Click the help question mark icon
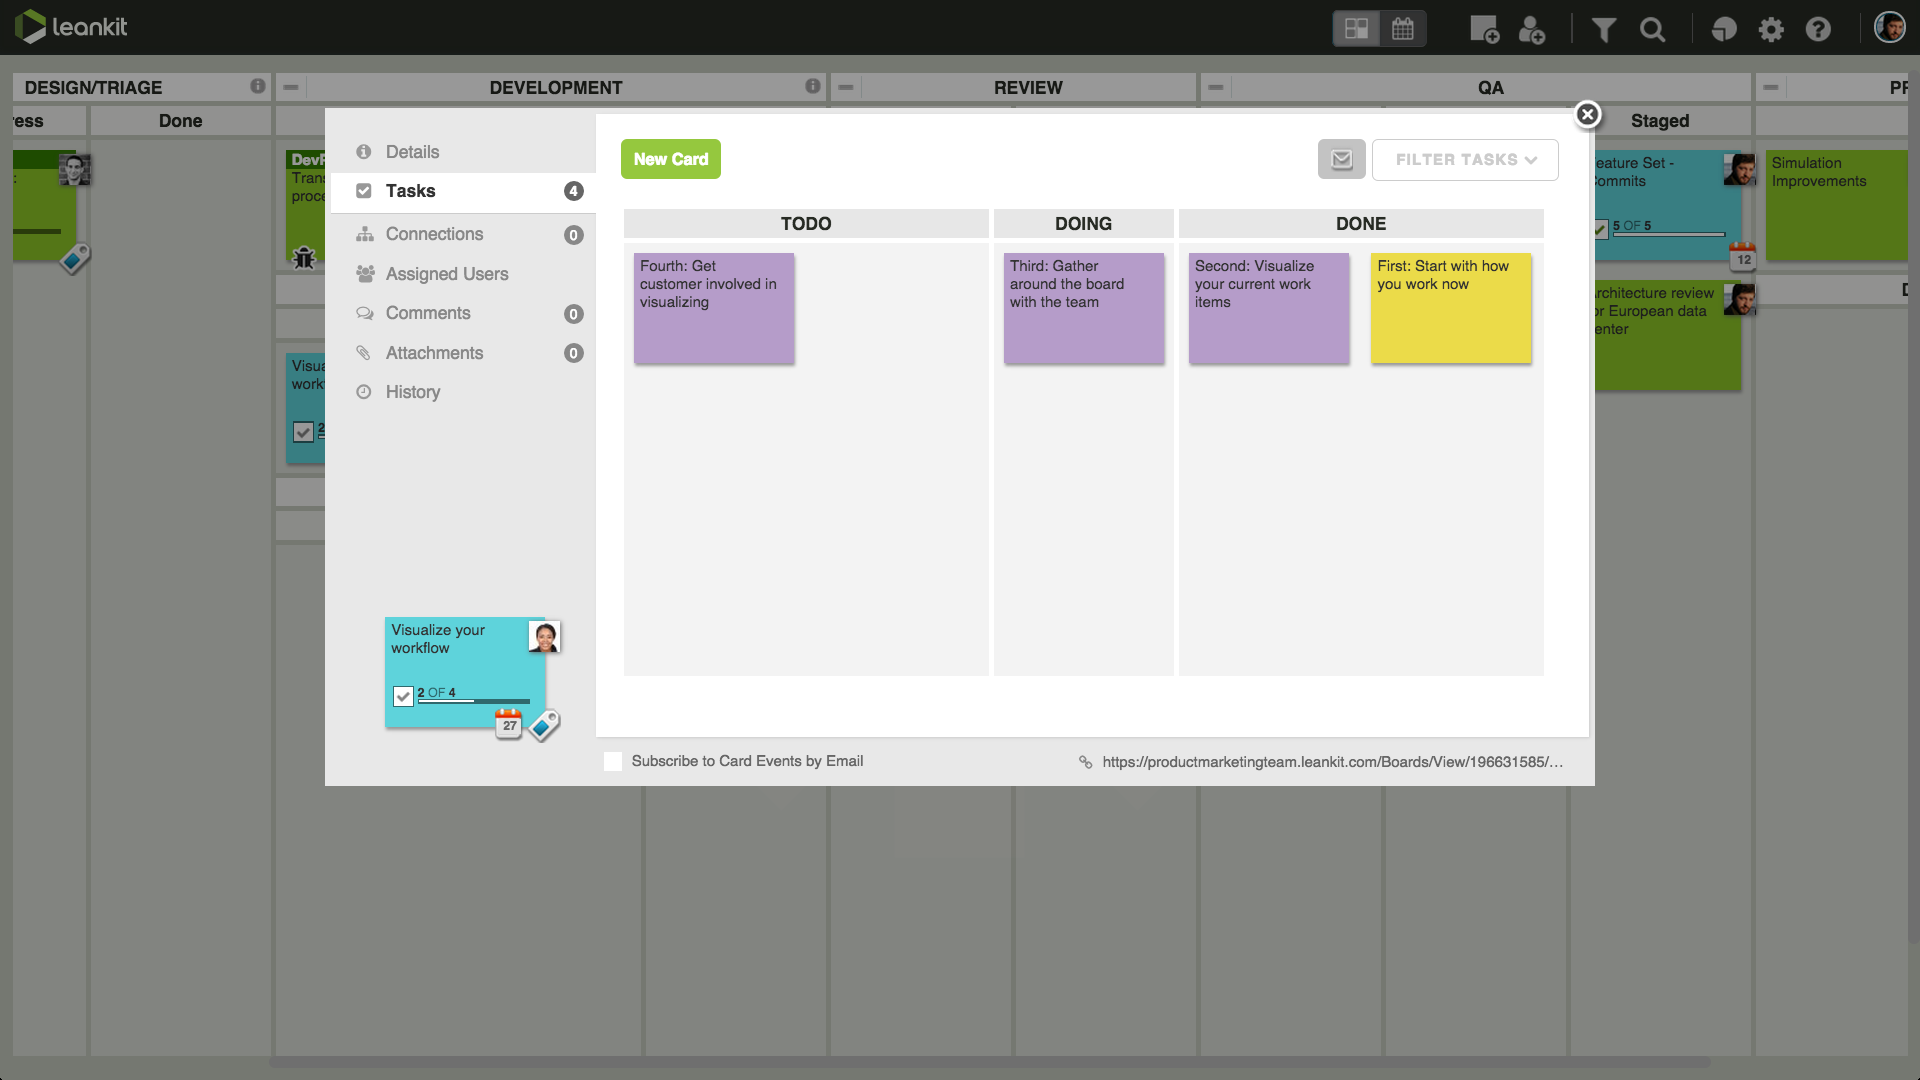This screenshot has height=1080, width=1920. pyautogui.click(x=1817, y=29)
